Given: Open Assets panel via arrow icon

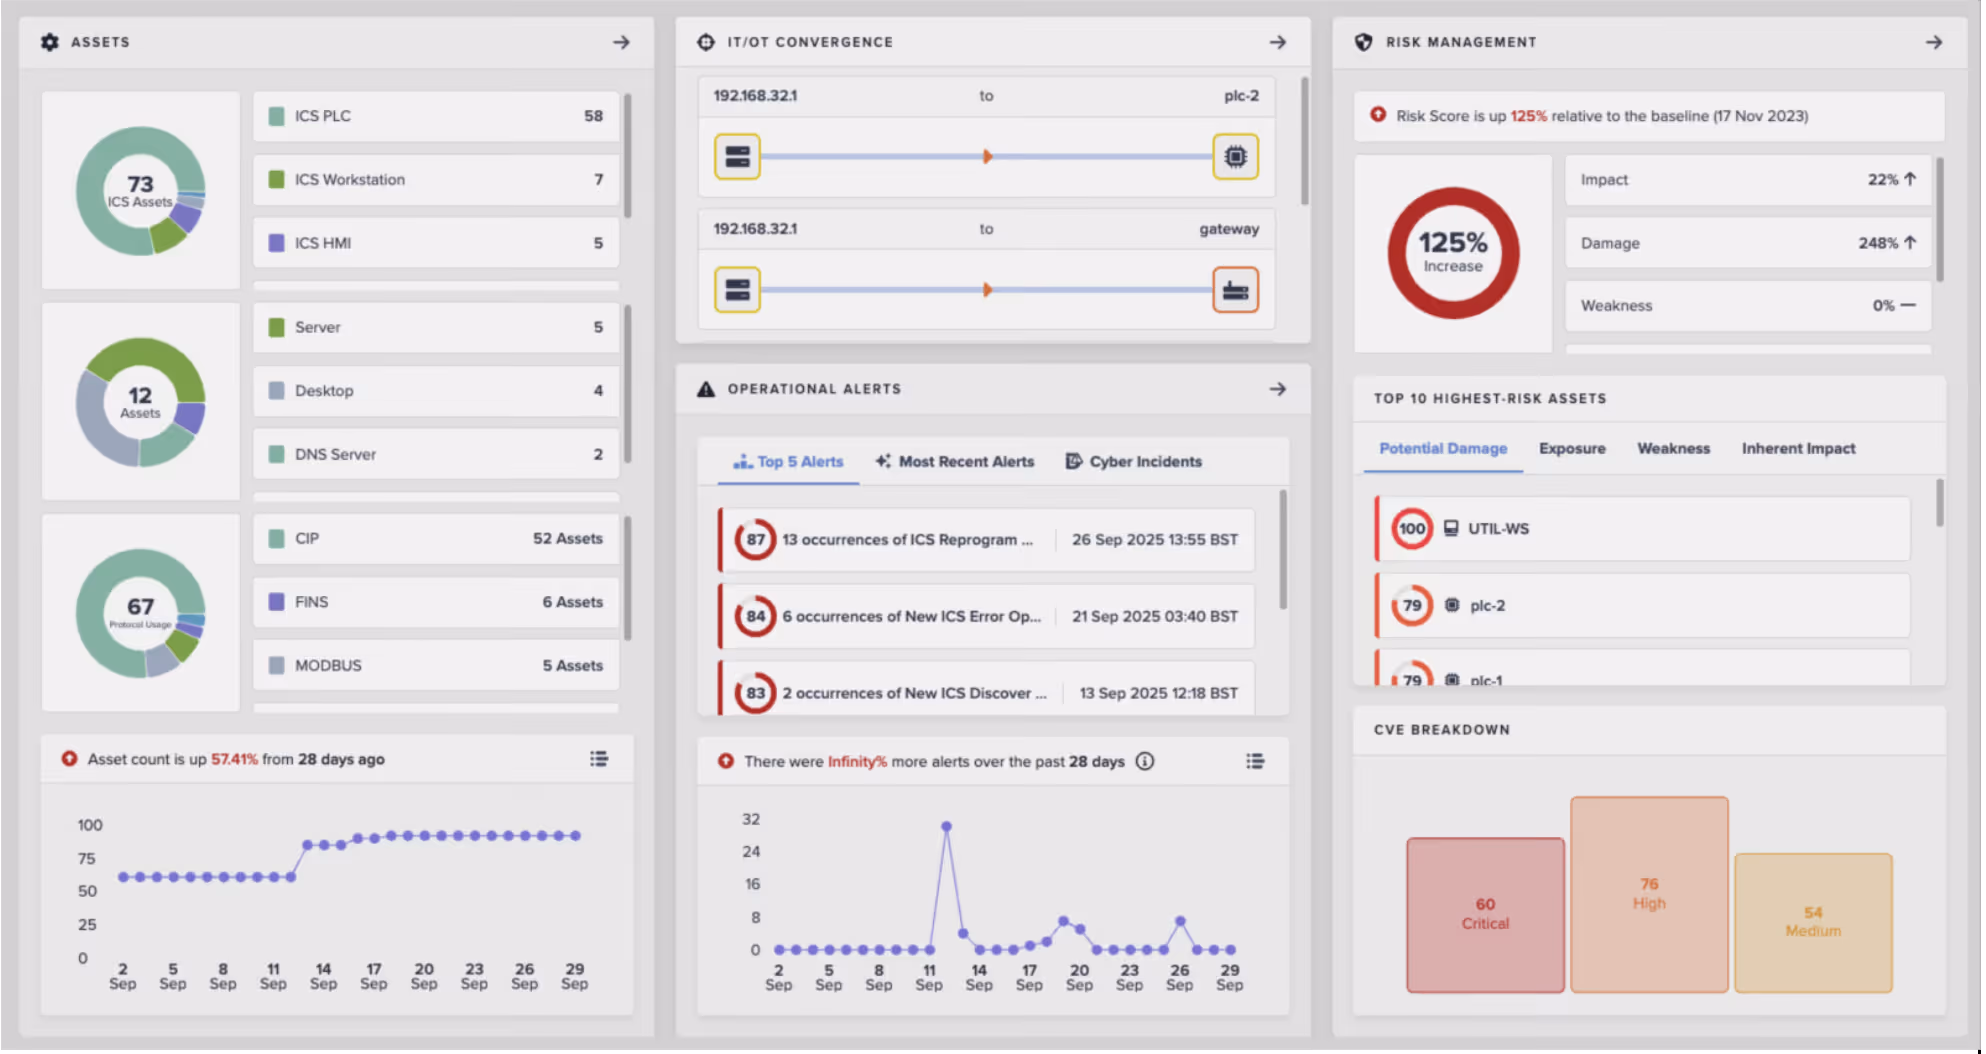Looking at the screenshot, I should tap(621, 42).
